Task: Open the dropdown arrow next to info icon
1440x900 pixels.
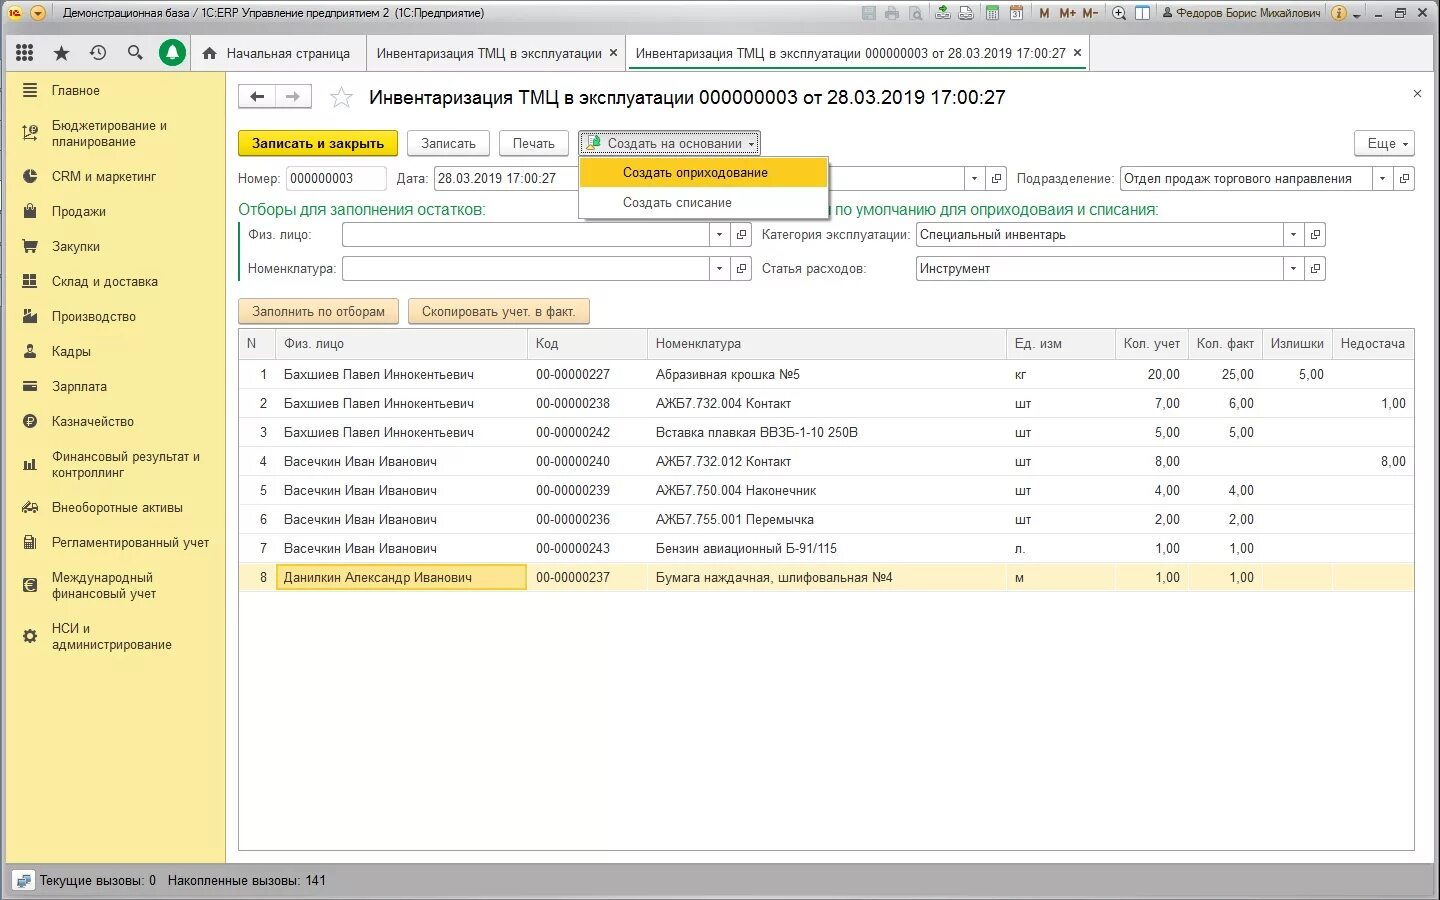Action: [x=1357, y=15]
